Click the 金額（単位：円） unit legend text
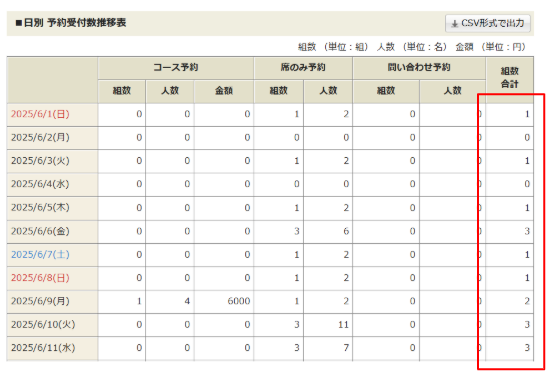This screenshot has height=380, width=553. (x=491, y=47)
